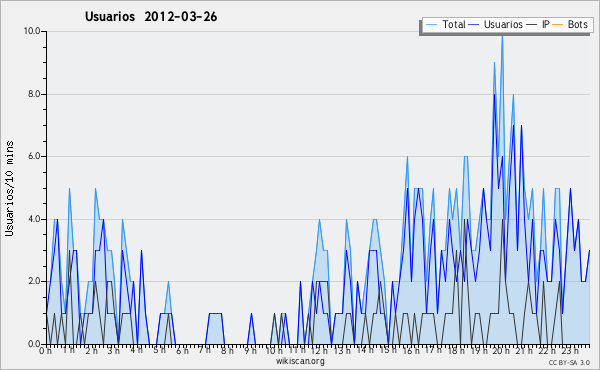Image resolution: width=600 pixels, height=370 pixels.
Task: Click the y-axis value 2.0
Action: click(x=34, y=281)
